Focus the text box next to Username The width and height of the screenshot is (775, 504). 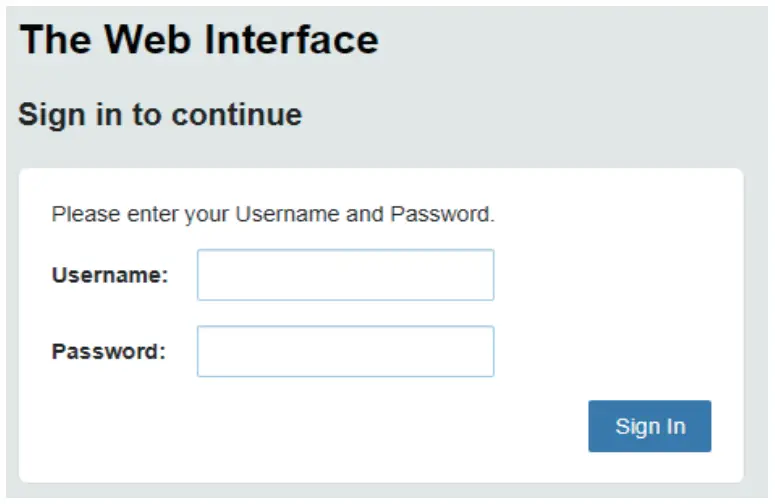(x=345, y=275)
